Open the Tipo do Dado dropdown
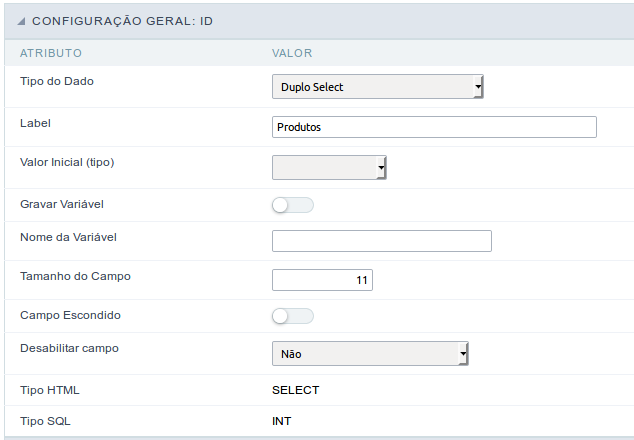634x440 pixels. [378, 87]
